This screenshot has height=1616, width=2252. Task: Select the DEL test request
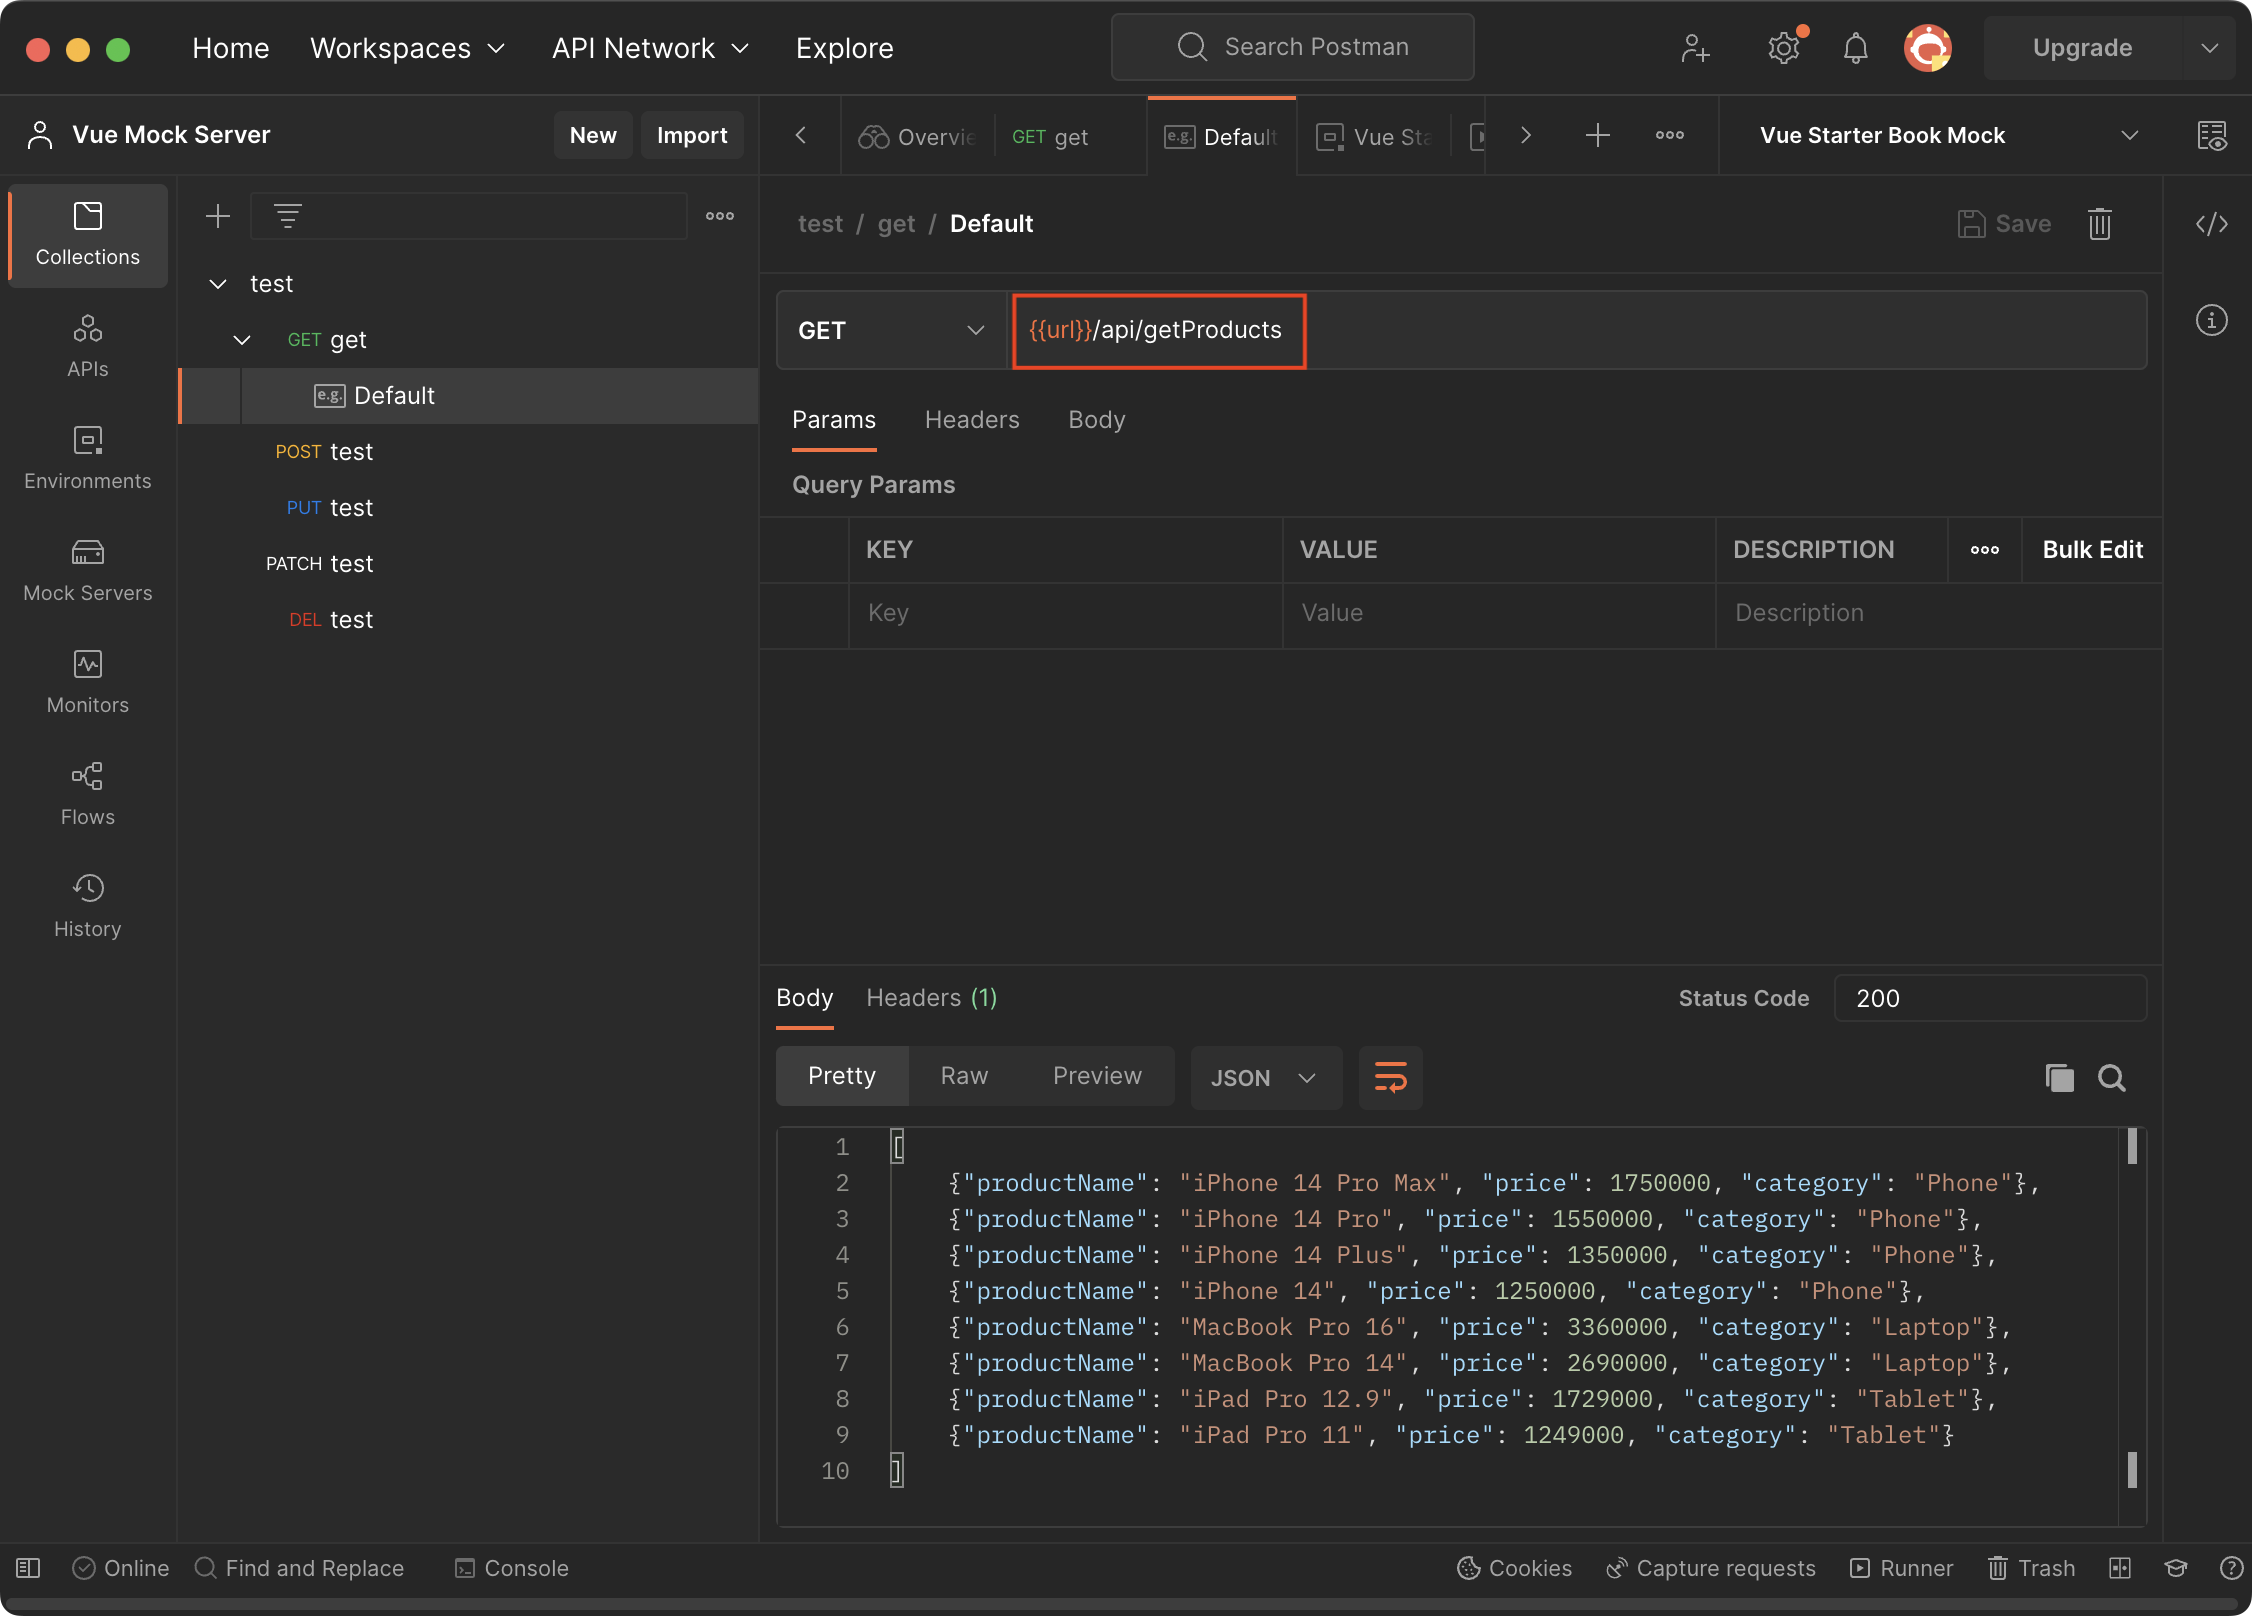point(468,620)
